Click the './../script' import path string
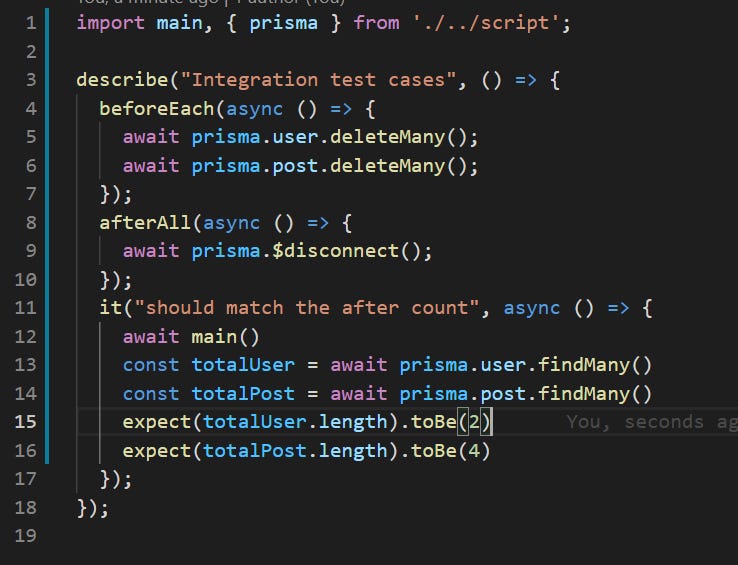The image size is (738, 565). 486,23
